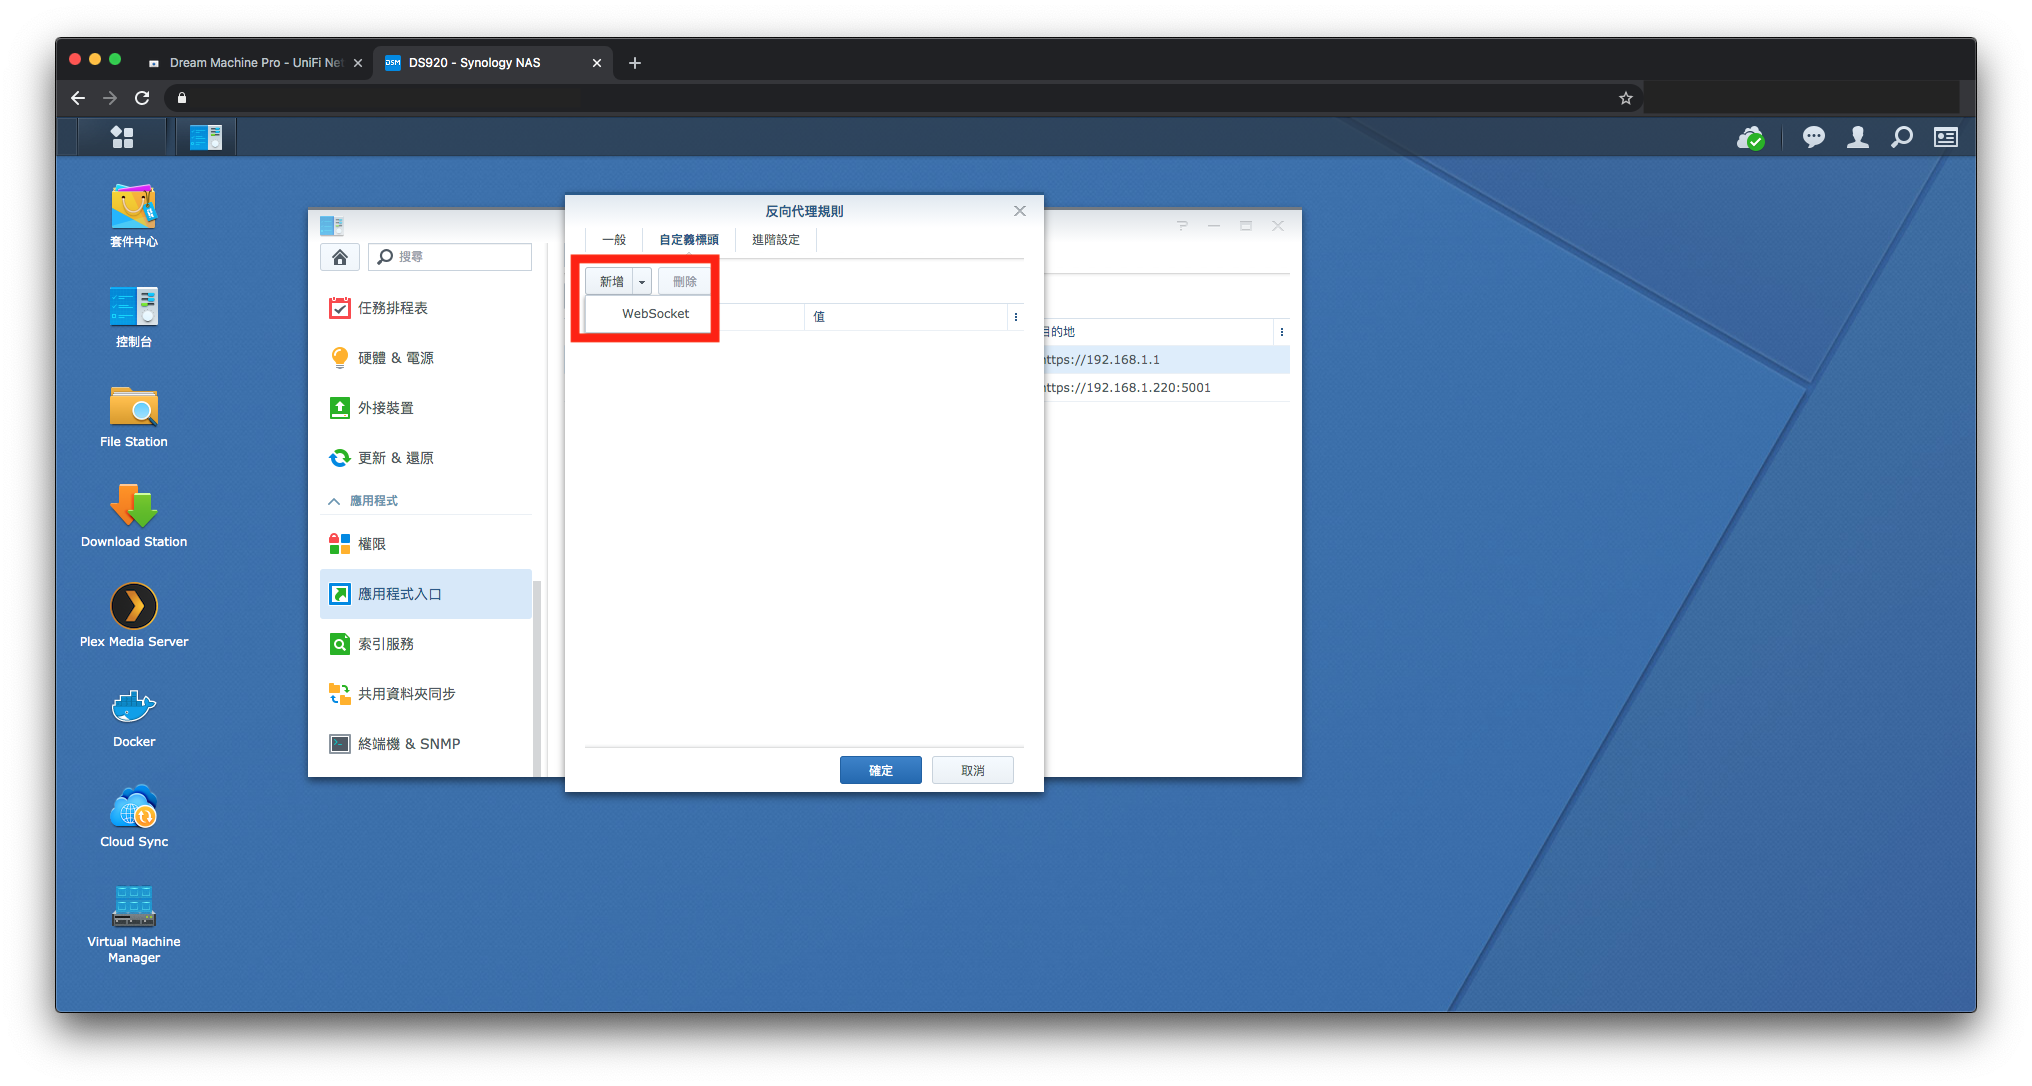The image size is (2032, 1086).
Task: Open Terminal & SNMP (終端機 & SNMP)
Action: tap(426, 744)
